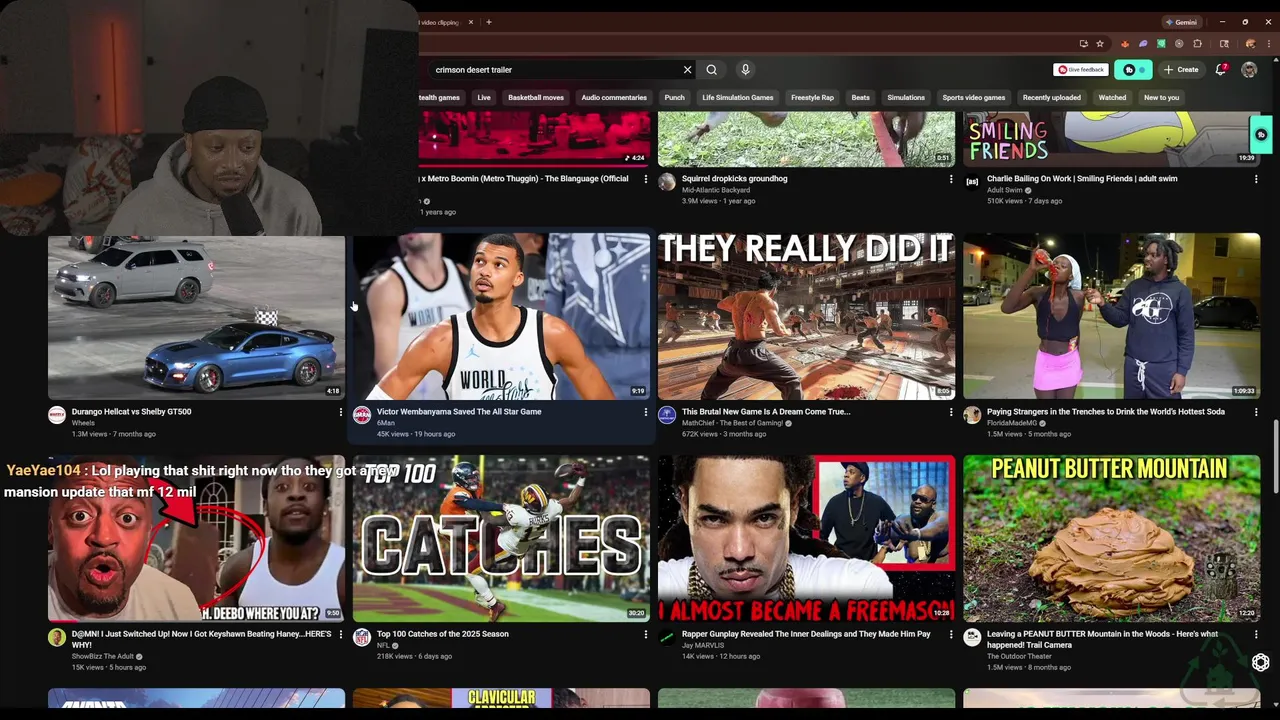Open the browser extensions puzzle icon
Viewport: 1280px width, 720px height.
(x=1197, y=44)
